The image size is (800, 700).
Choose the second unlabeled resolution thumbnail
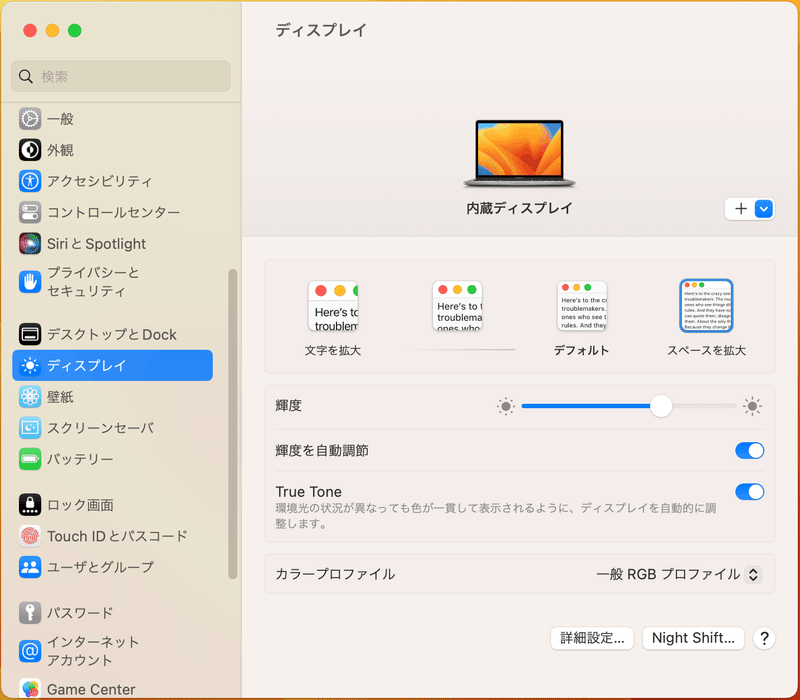tap(458, 306)
